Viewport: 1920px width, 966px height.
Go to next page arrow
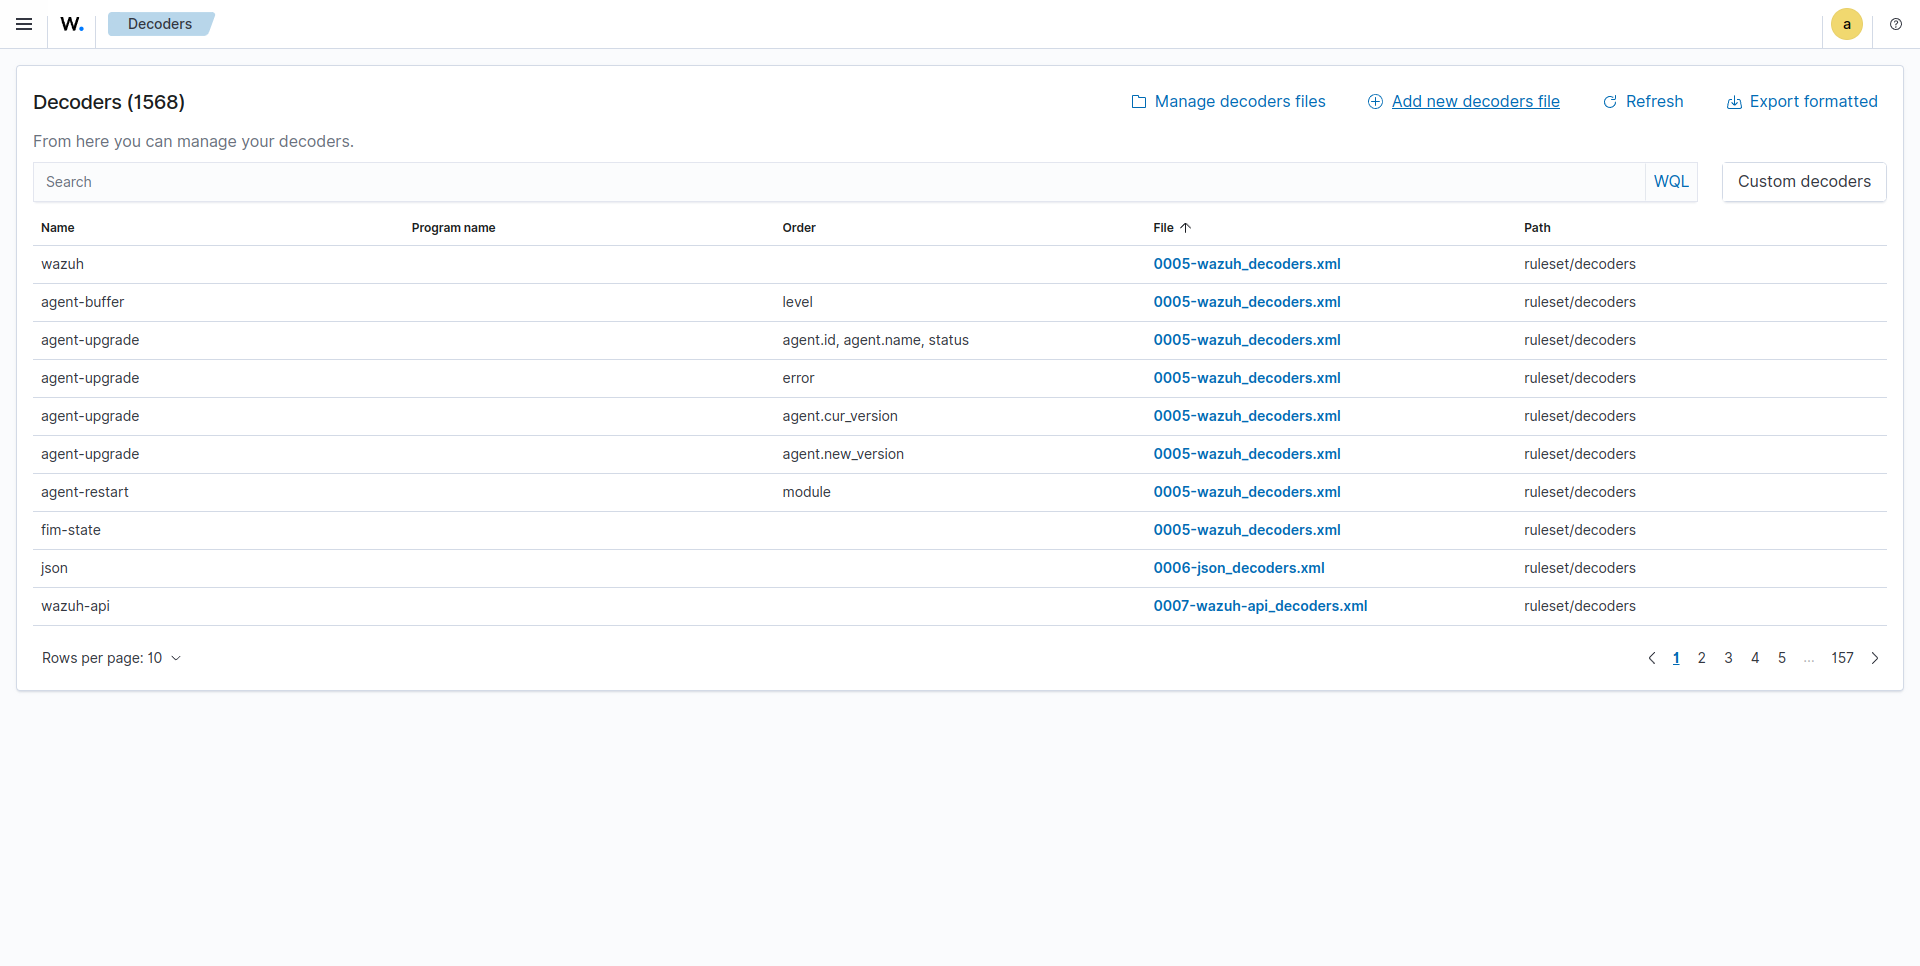pyautogui.click(x=1875, y=658)
